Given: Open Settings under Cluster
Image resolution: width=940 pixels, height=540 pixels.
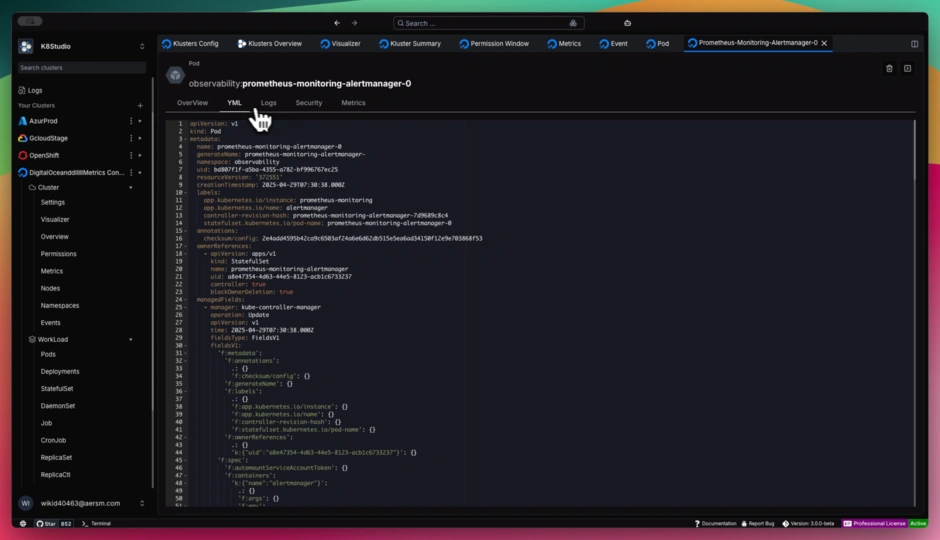Looking at the screenshot, I should (53, 203).
